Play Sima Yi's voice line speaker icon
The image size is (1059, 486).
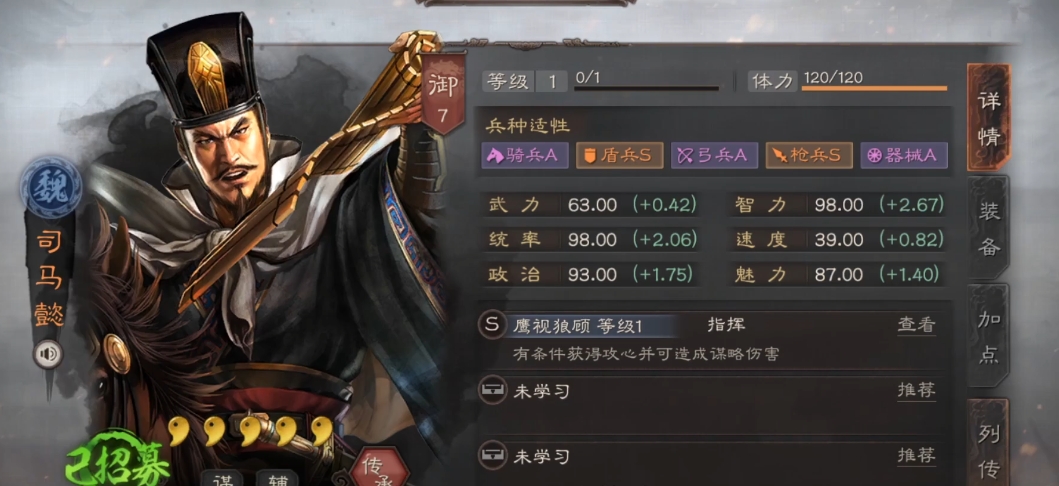click(x=48, y=354)
